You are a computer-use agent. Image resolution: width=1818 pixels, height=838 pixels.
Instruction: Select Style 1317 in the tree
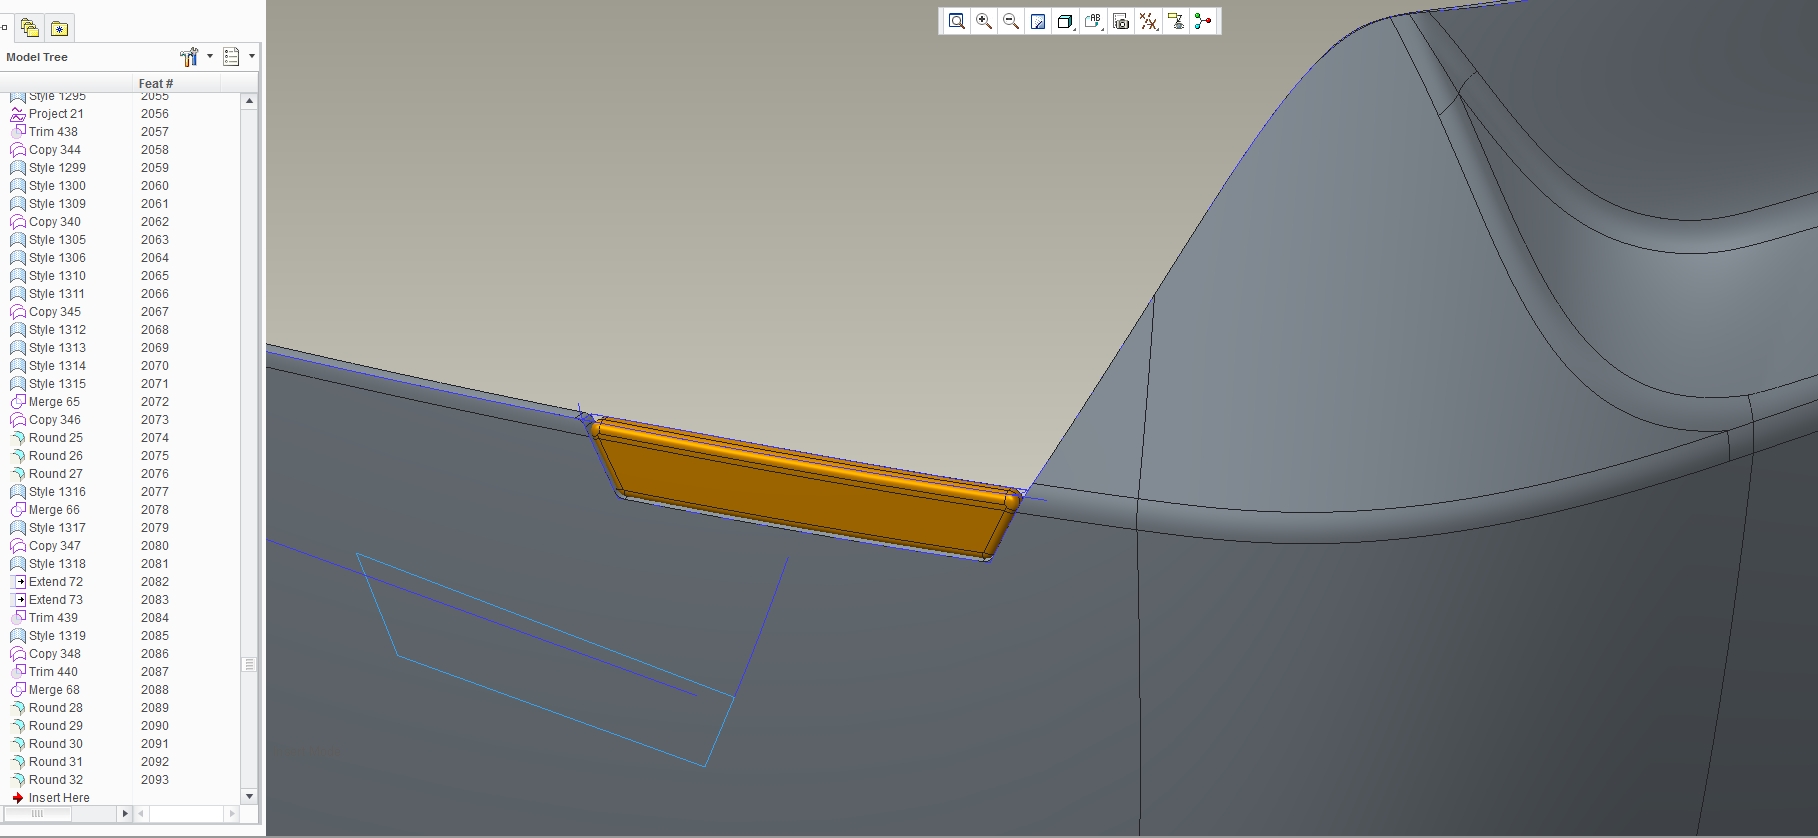point(57,528)
